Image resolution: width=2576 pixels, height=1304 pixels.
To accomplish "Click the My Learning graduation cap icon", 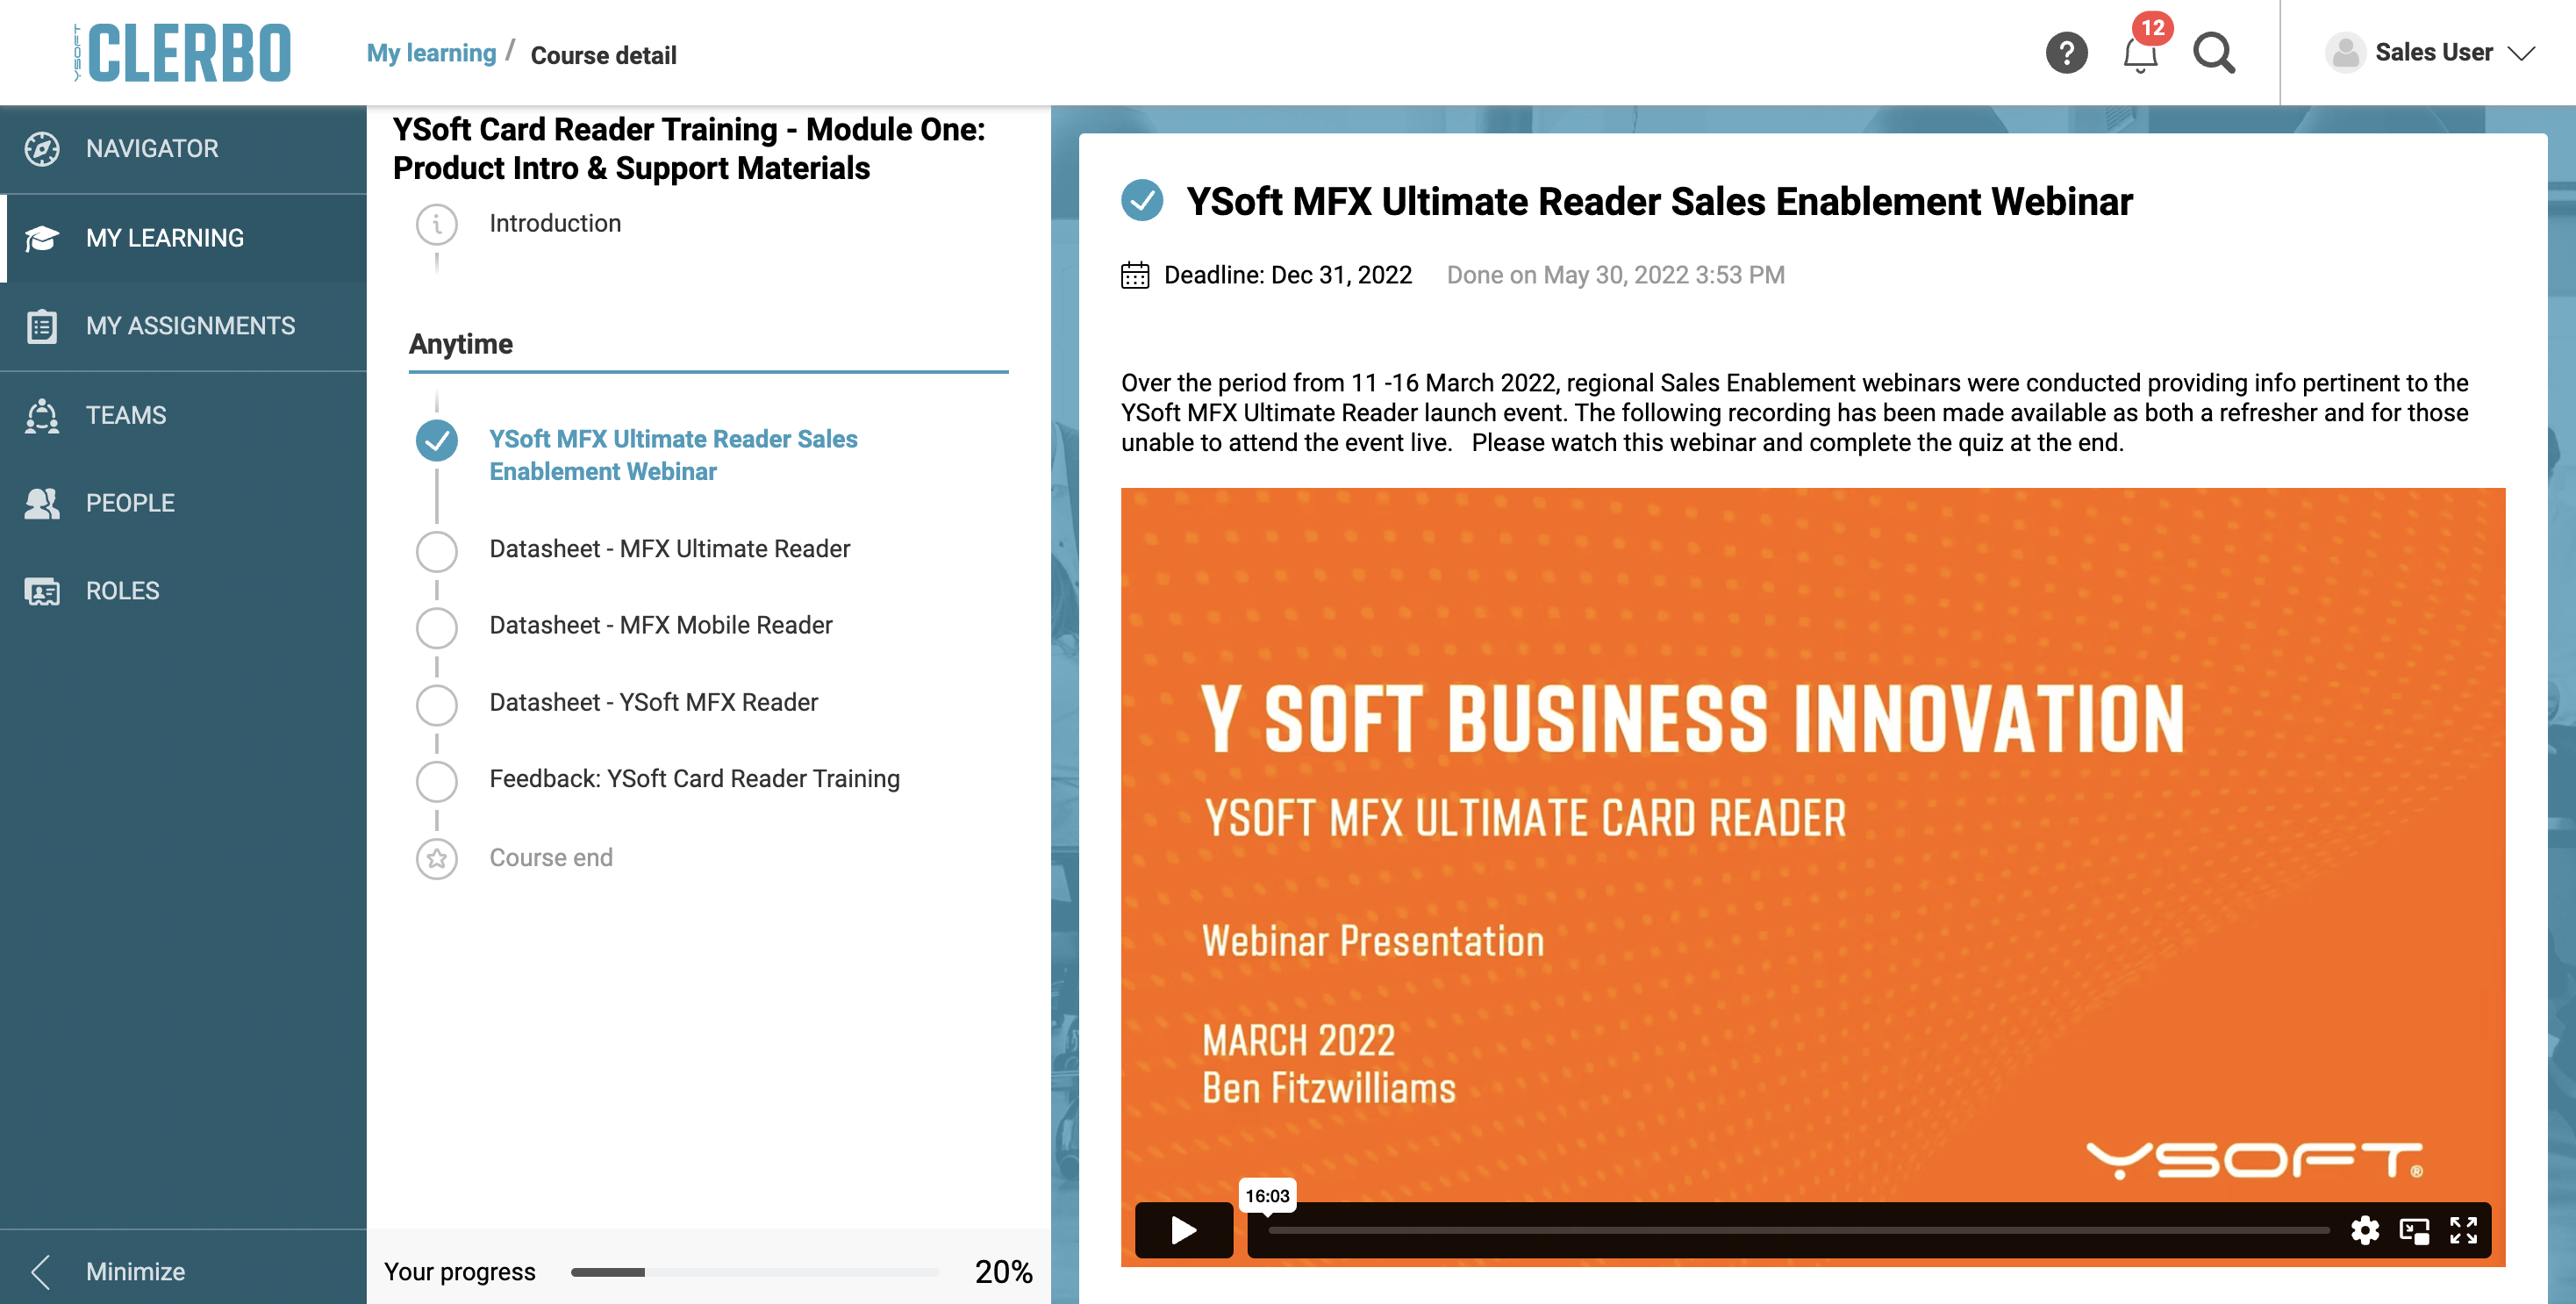I will click(42, 238).
